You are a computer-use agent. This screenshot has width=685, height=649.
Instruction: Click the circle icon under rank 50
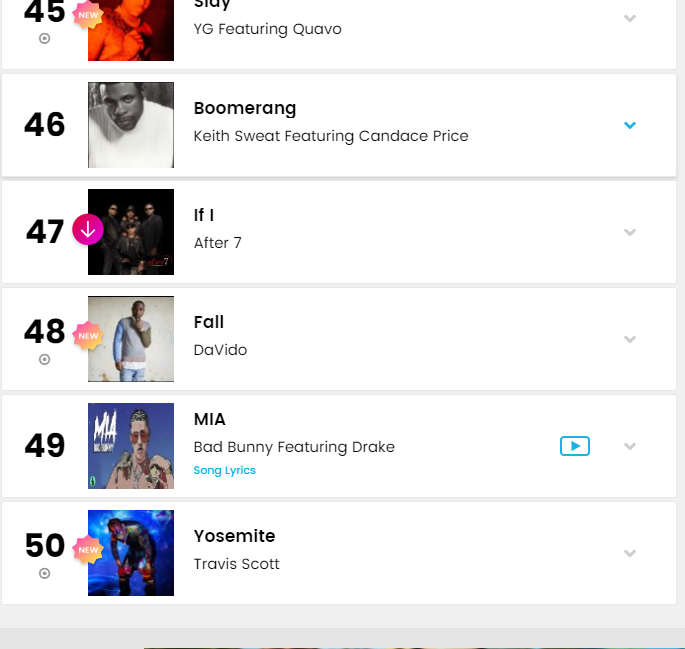[45, 573]
